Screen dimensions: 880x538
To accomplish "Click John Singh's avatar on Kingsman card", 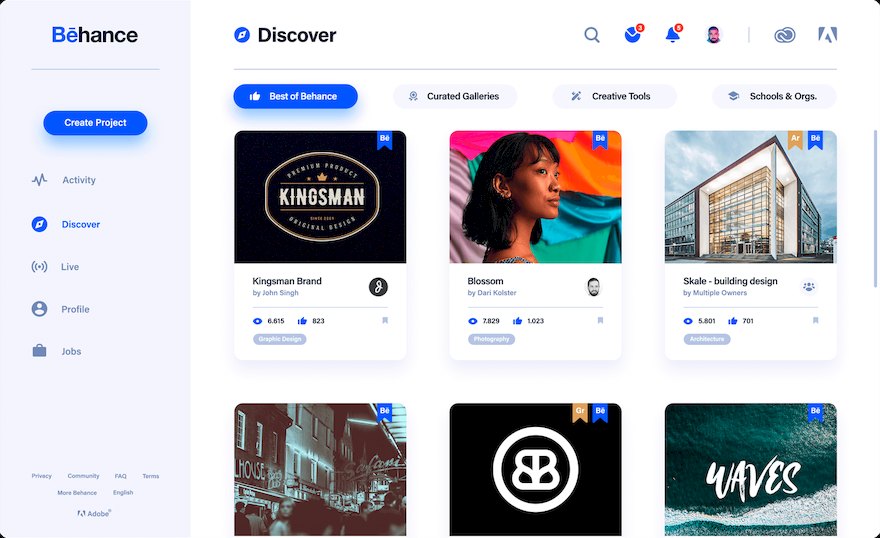I will click(x=378, y=287).
